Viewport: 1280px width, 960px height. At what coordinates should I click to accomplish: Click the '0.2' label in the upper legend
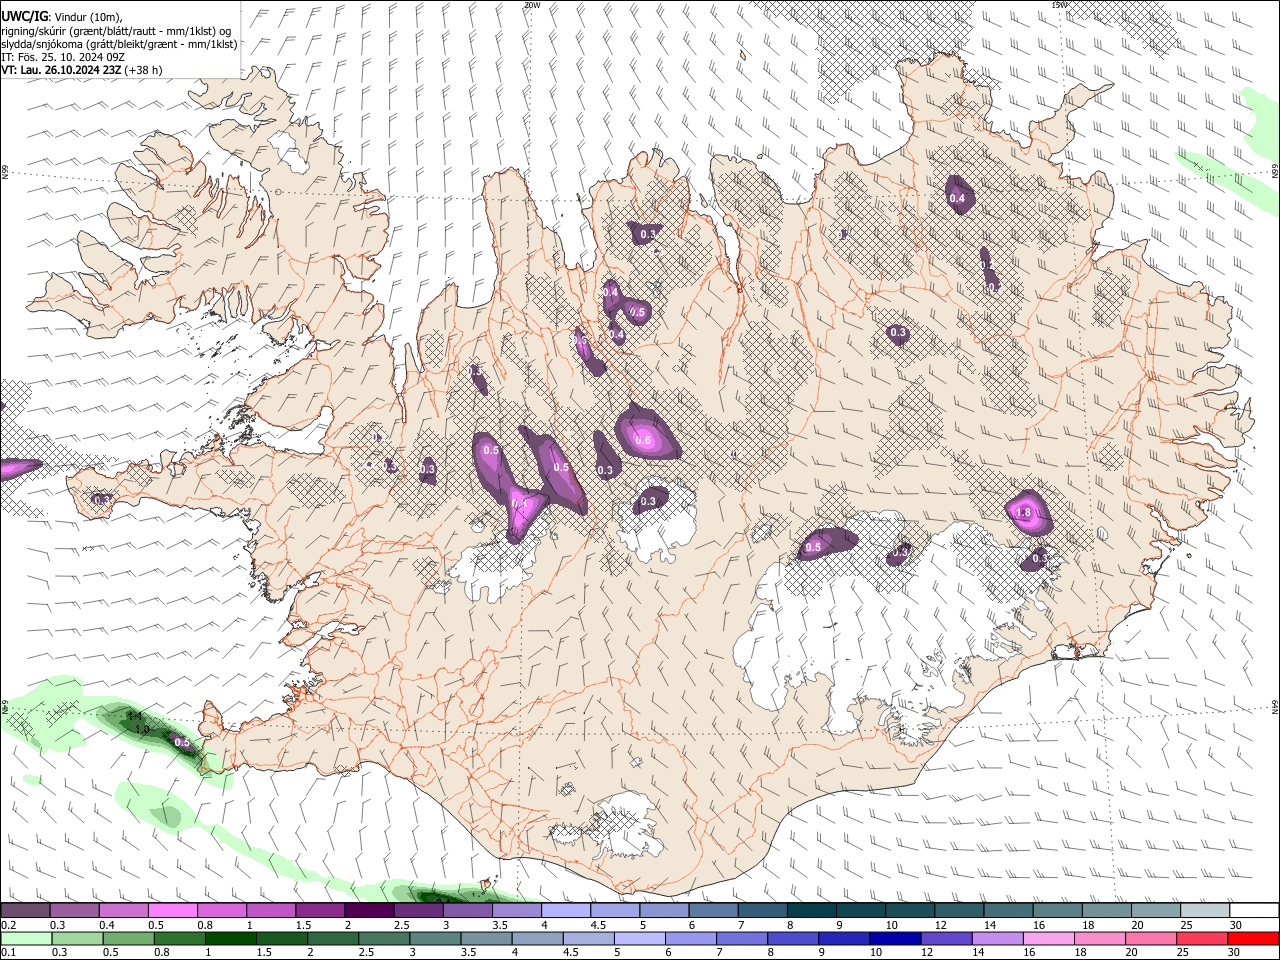[x=8, y=925]
